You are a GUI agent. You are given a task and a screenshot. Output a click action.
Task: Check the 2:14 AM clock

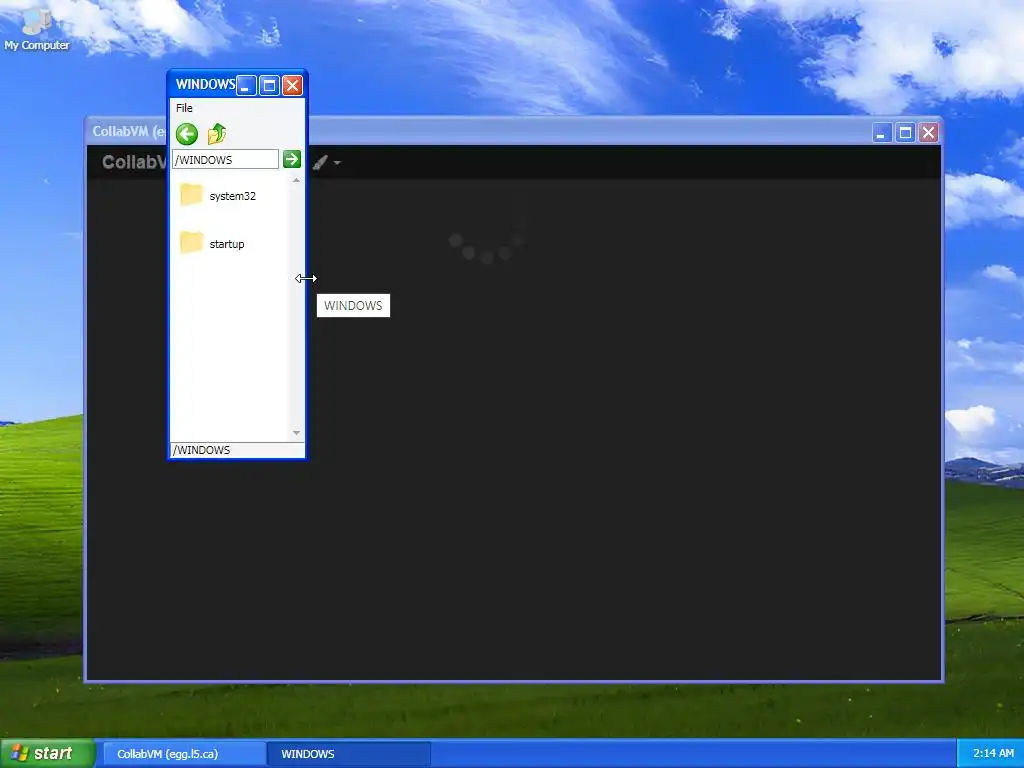[x=993, y=754]
